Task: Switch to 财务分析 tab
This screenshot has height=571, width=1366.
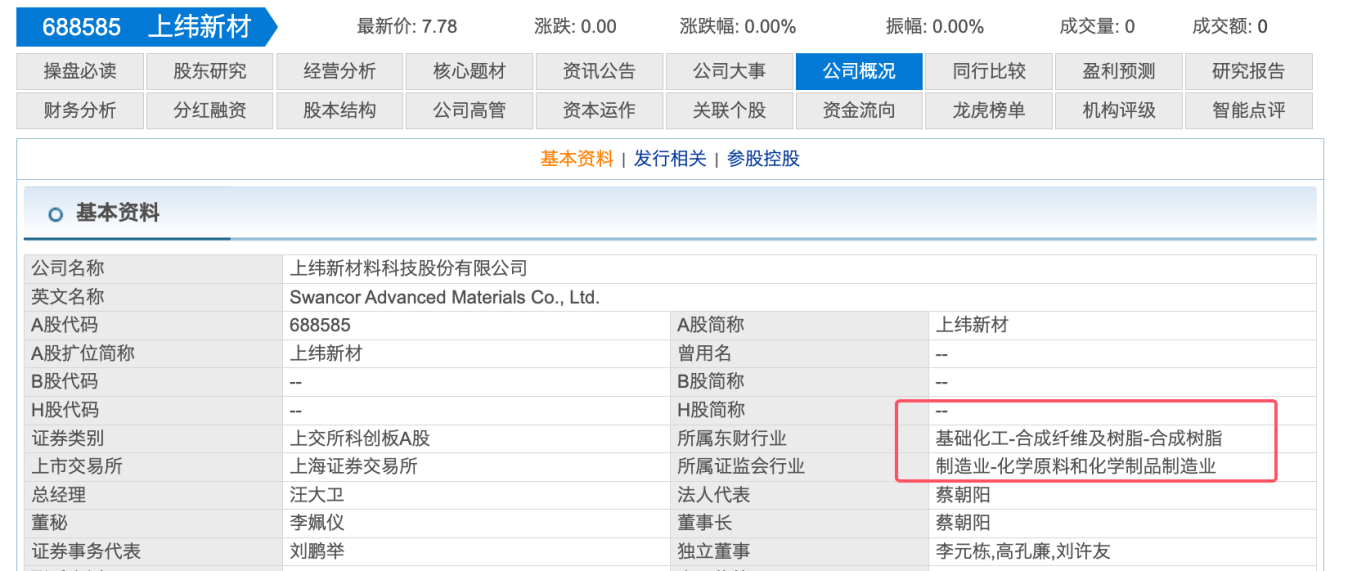Action: pos(80,111)
